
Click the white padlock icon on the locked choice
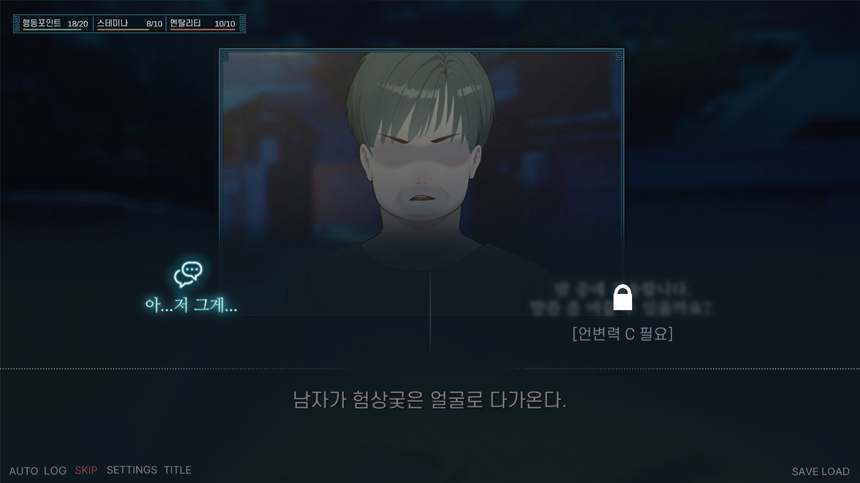pyautogui.click(x=623, y=298)
